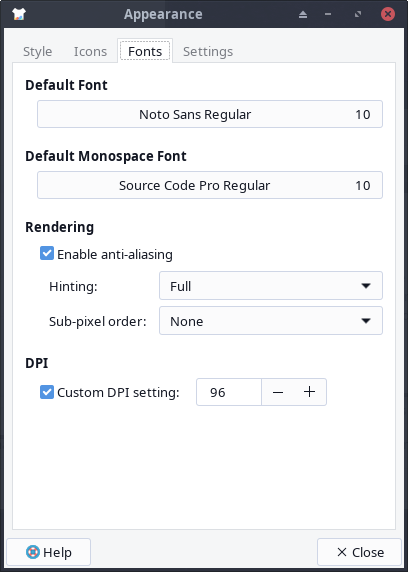
Task: Roll up window using the shade arrow icon
Action: (303, 15)
